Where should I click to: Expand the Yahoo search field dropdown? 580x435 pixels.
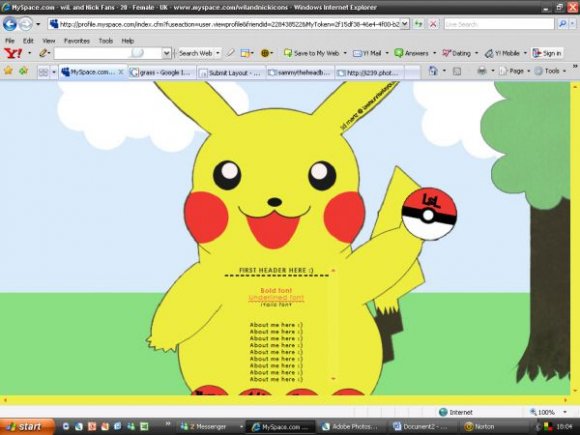[167, 53]
